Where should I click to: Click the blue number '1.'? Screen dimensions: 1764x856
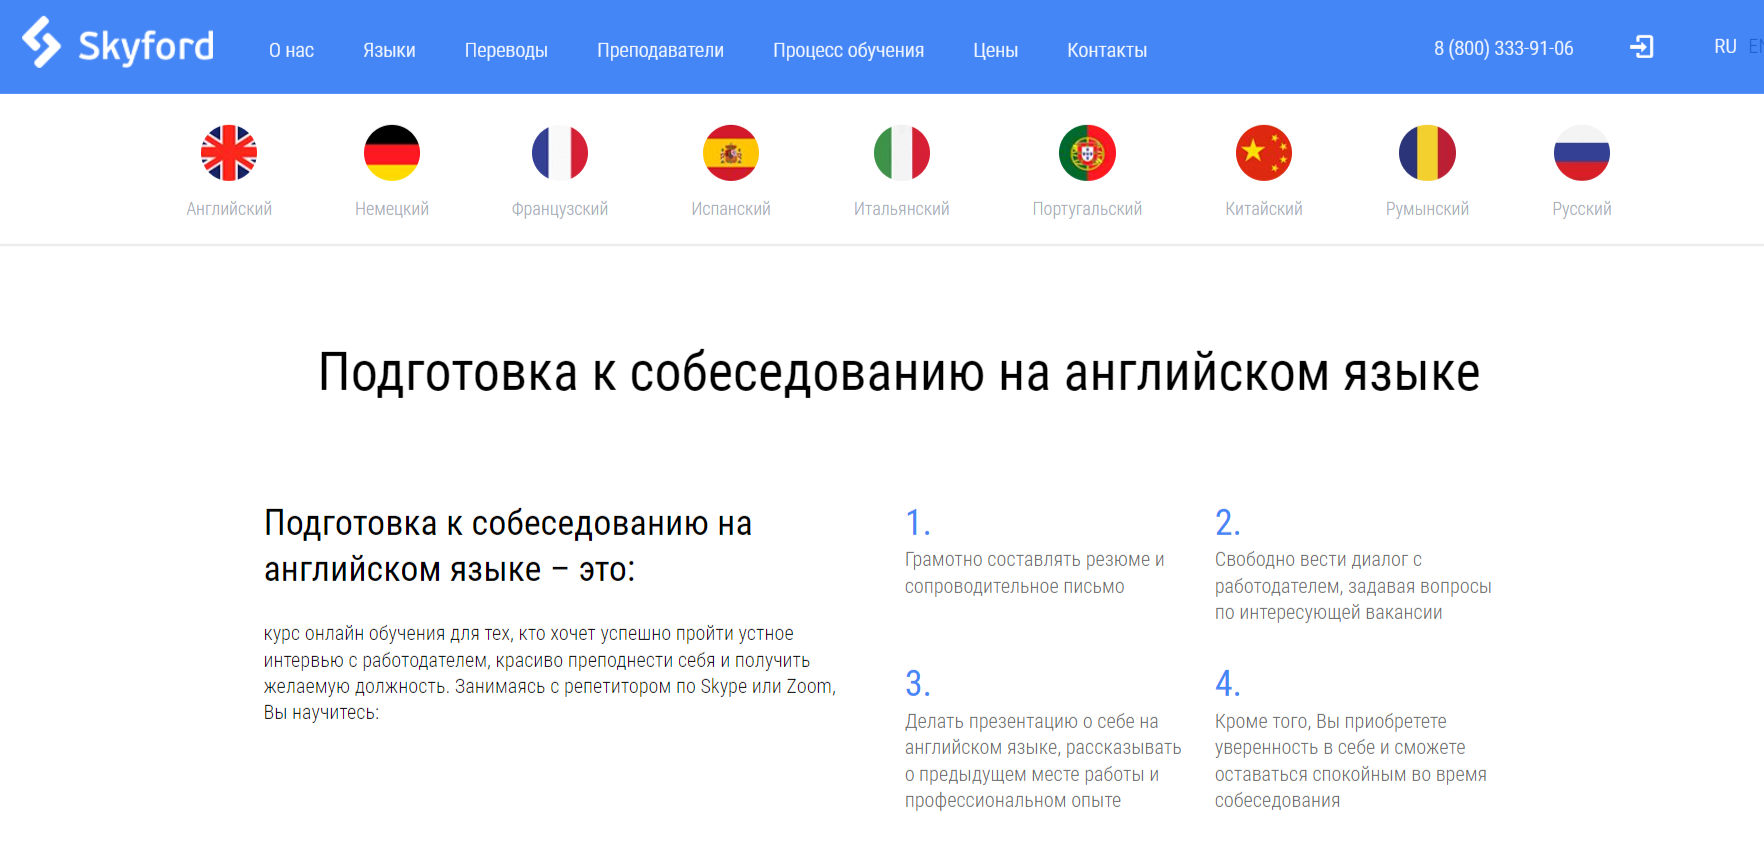(x=918, y=523)
